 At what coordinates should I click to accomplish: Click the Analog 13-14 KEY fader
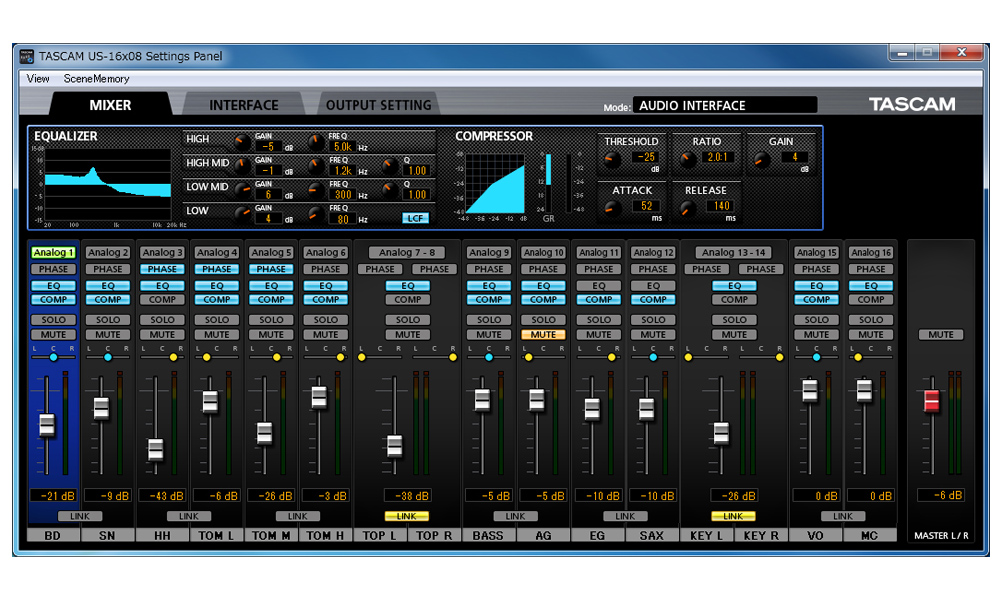pyautogui.click(x=721, y=433)
